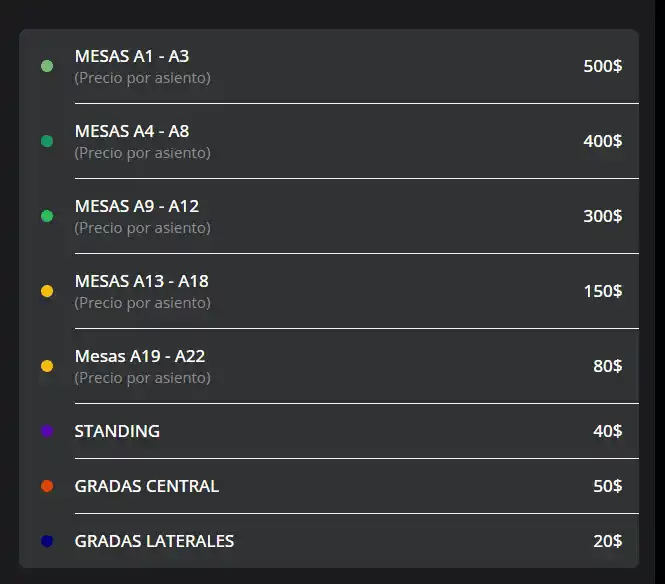This screenshot has width=665, height=584.
Task: Click the yellow dot beside MESAS A13 - A18
Action: click(47, 291)
